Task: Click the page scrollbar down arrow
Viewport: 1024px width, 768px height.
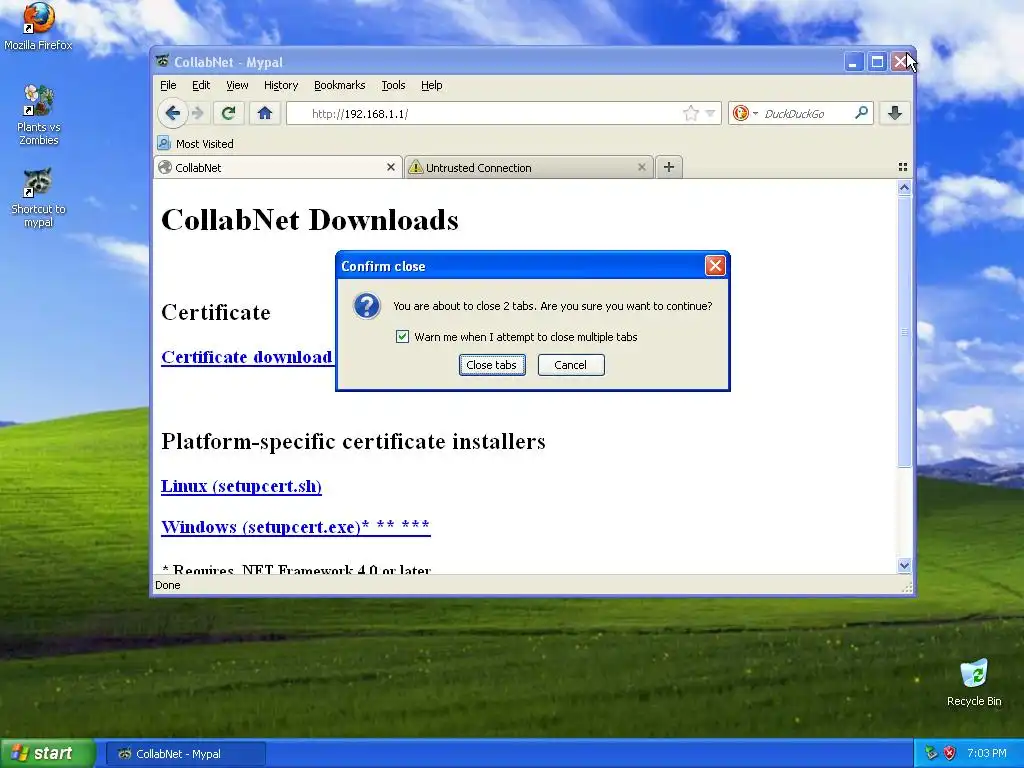Action: coord(904,566)
